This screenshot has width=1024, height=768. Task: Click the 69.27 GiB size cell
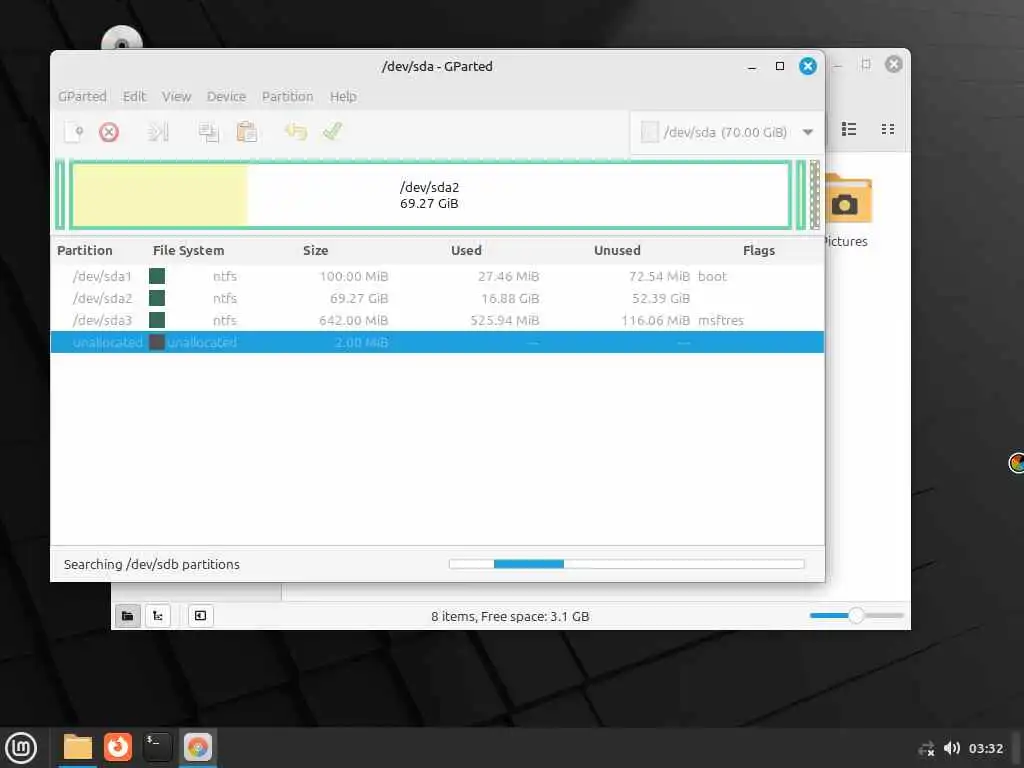(359, 298)
